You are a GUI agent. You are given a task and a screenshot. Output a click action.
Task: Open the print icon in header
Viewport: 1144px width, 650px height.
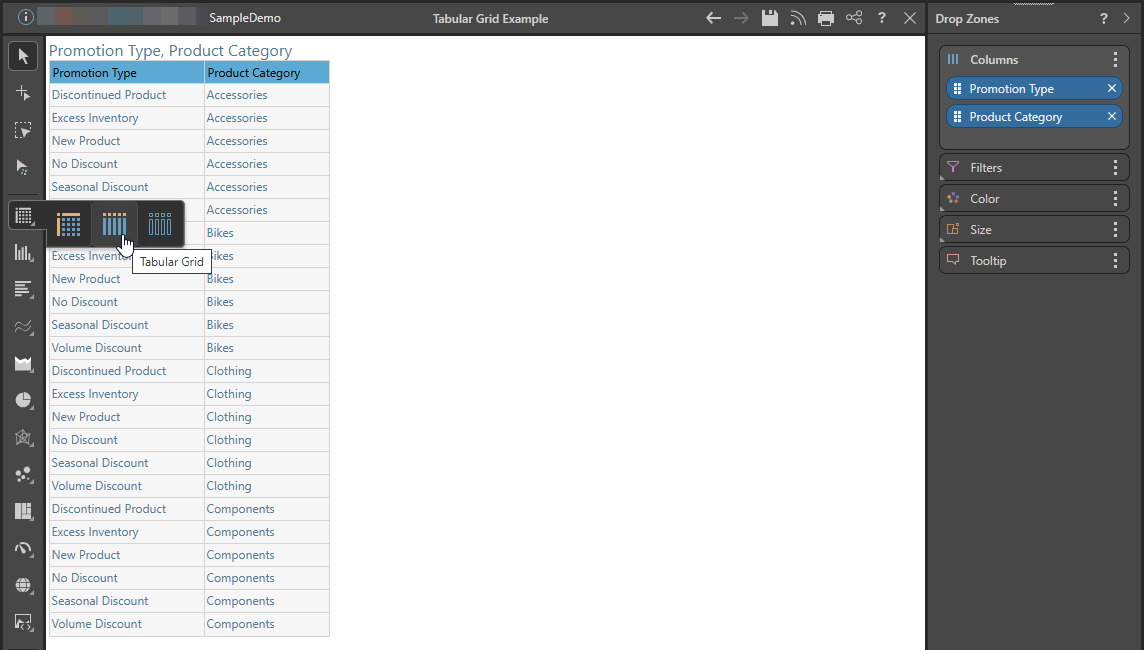[x=826, y=18]
